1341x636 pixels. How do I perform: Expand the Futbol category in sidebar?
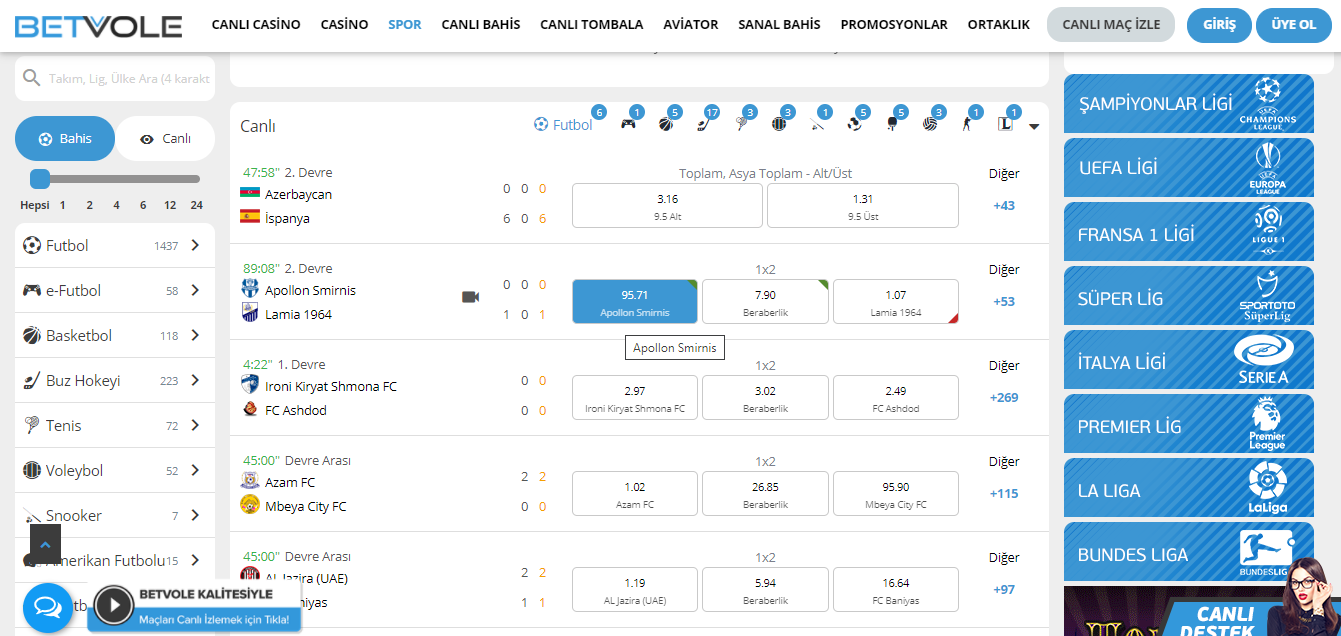click(x=195, y=245)
